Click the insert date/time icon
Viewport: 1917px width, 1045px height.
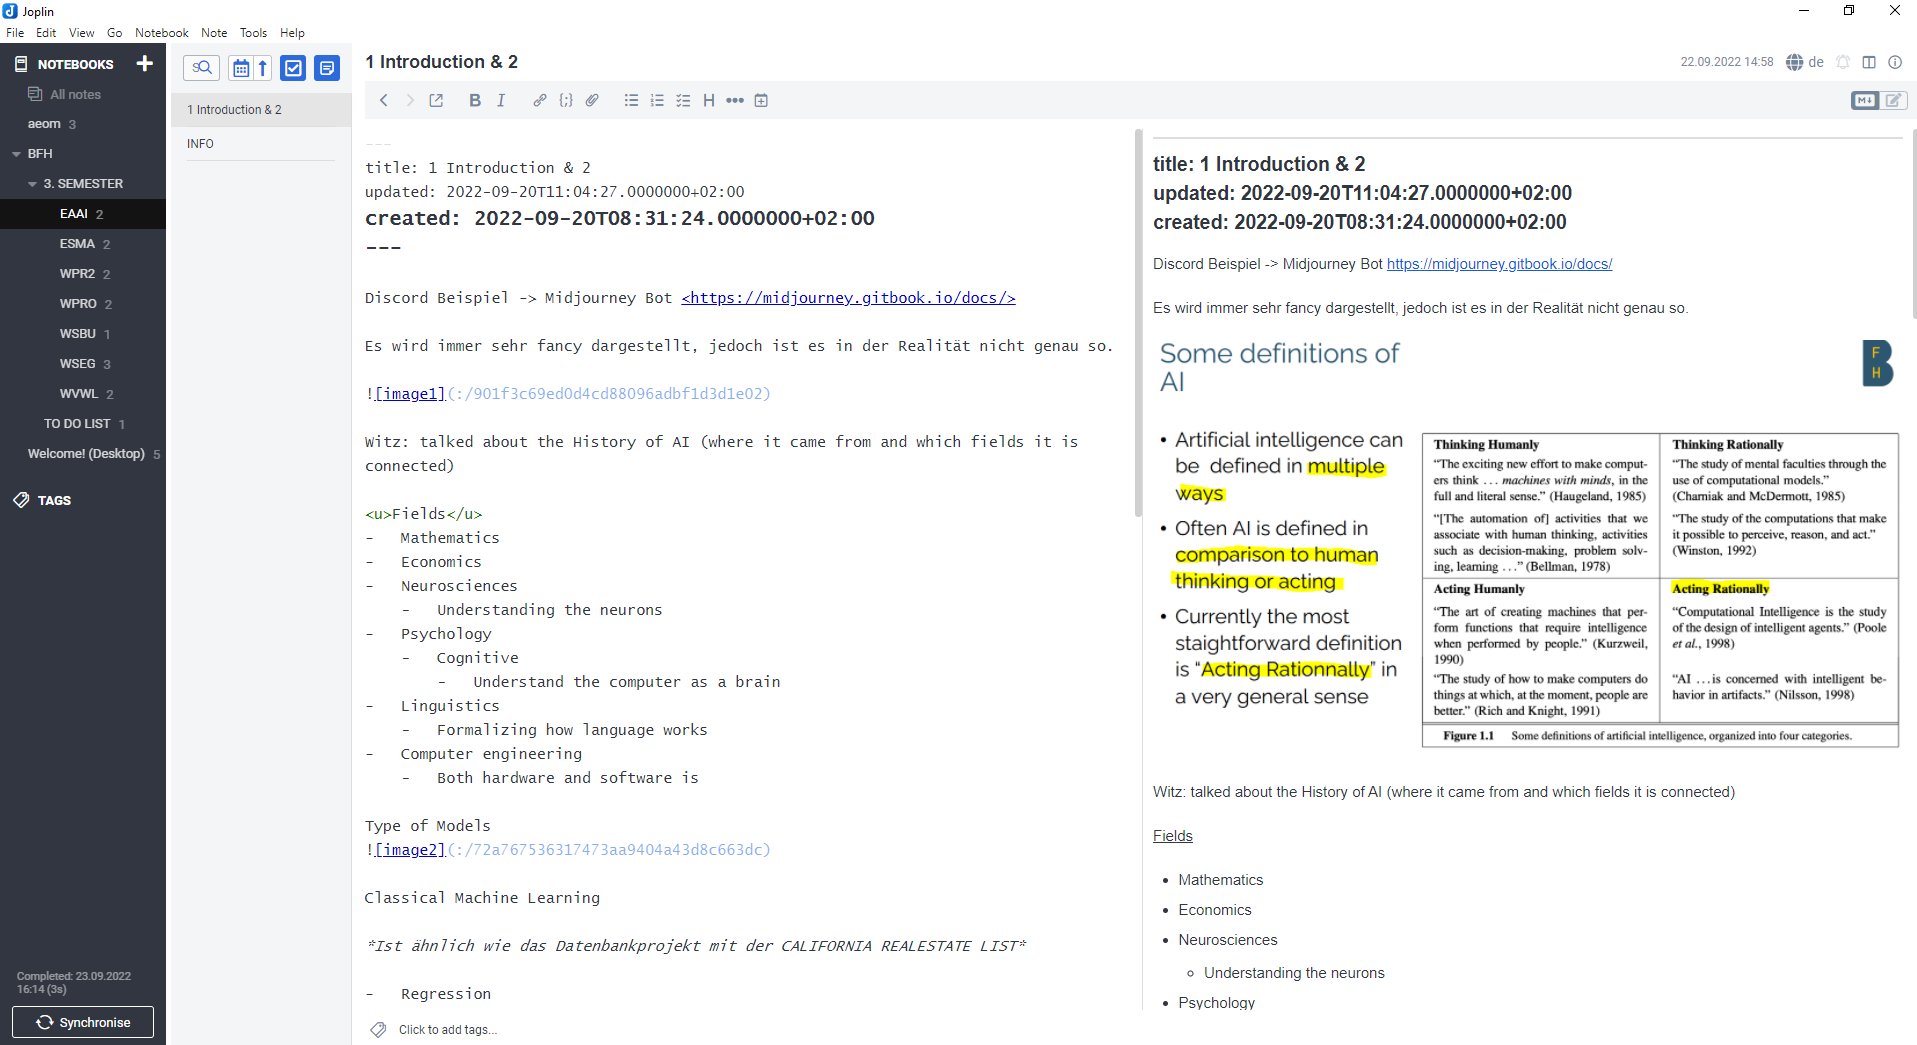coord(761,100)
